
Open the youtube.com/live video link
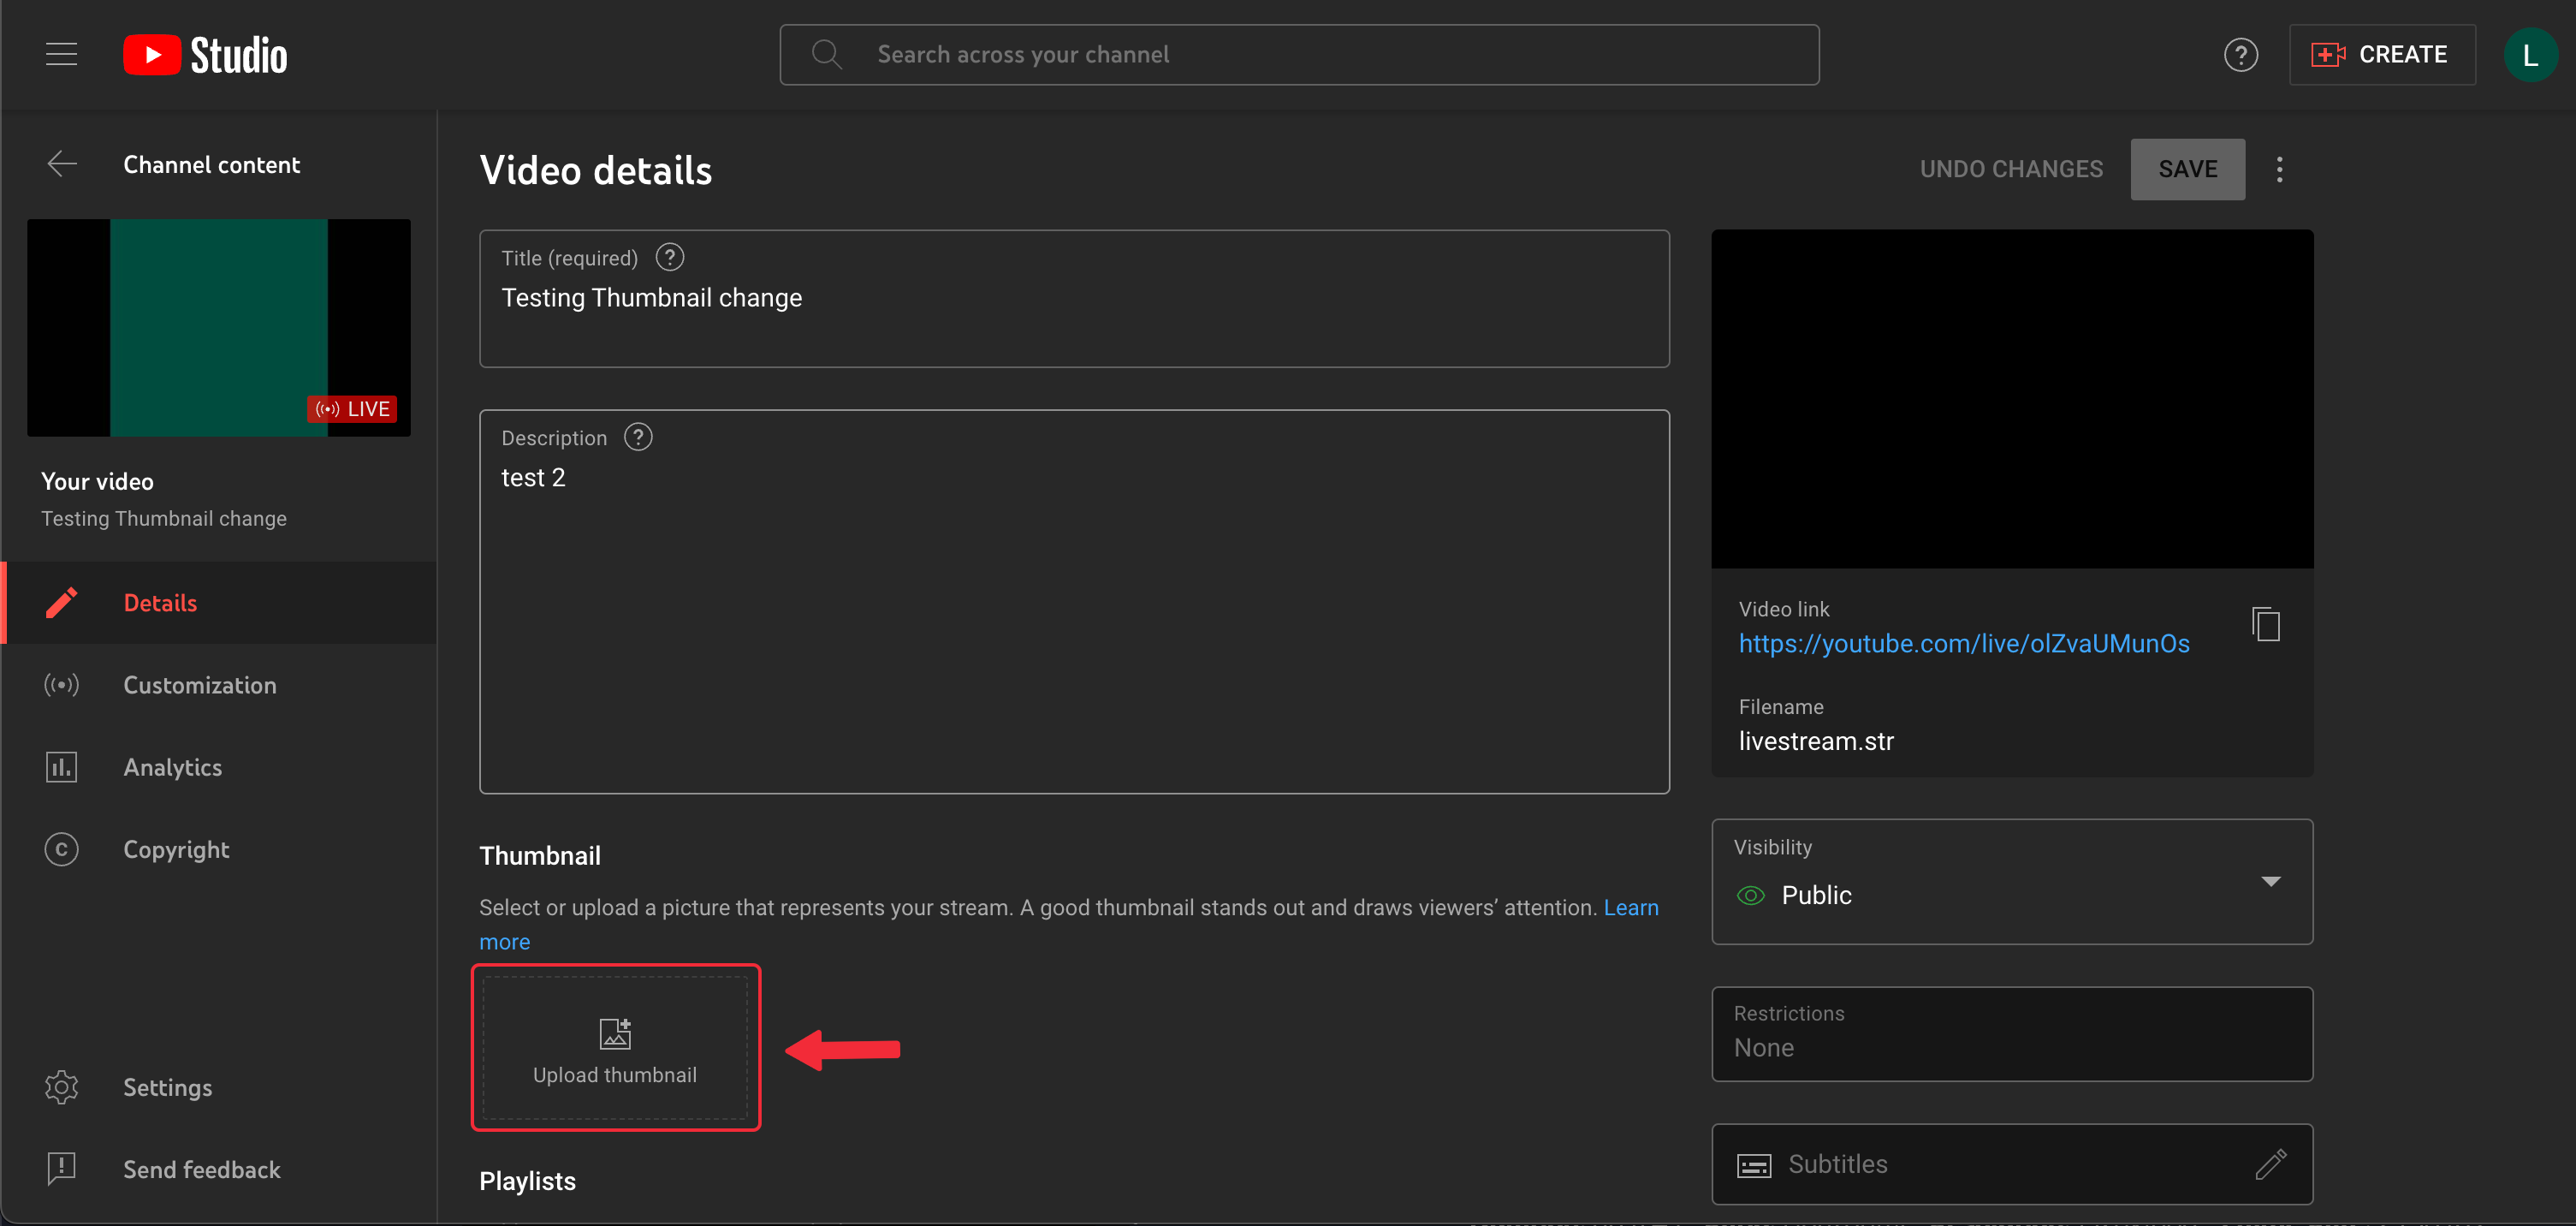(x=1963, y=643)
